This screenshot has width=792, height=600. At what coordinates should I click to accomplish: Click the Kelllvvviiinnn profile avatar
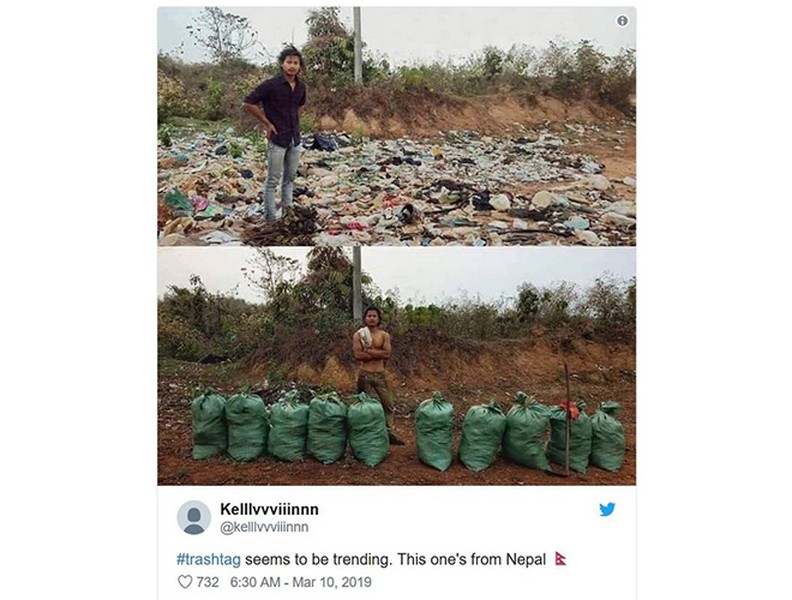coord(194,517)
